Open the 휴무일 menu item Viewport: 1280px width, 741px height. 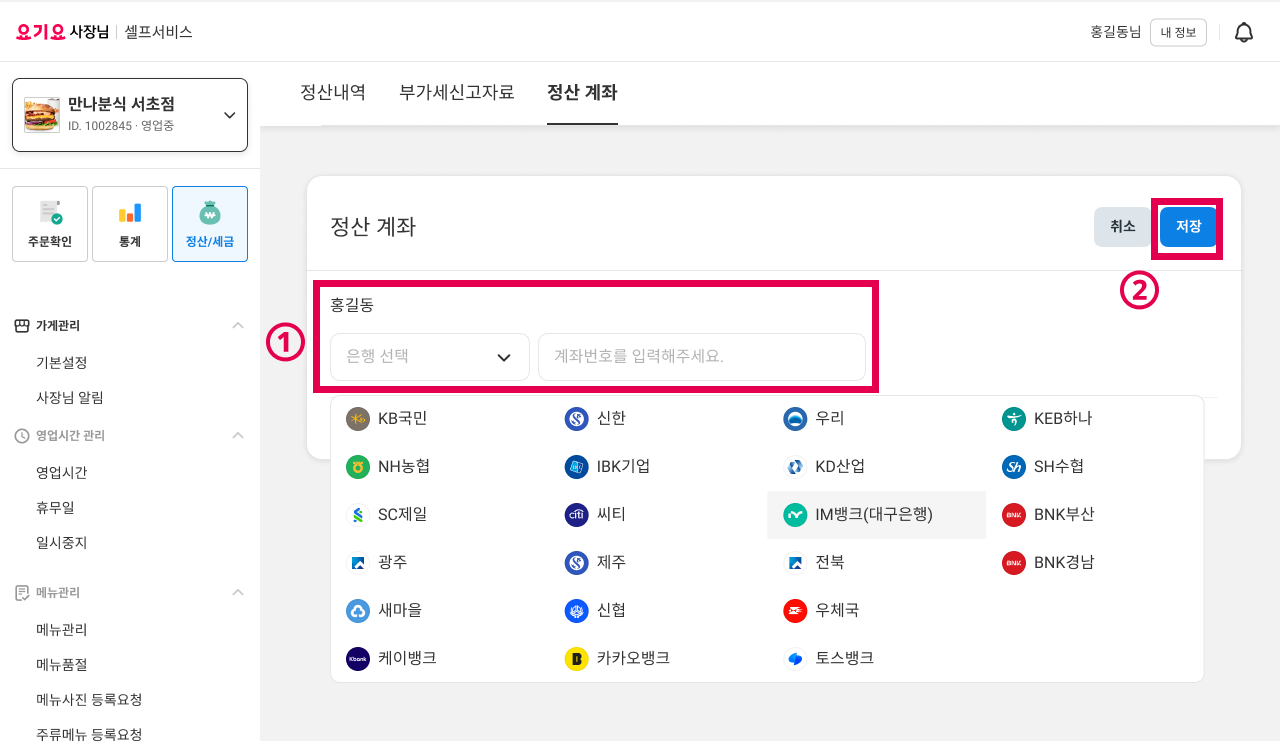(x=55, y=508)
